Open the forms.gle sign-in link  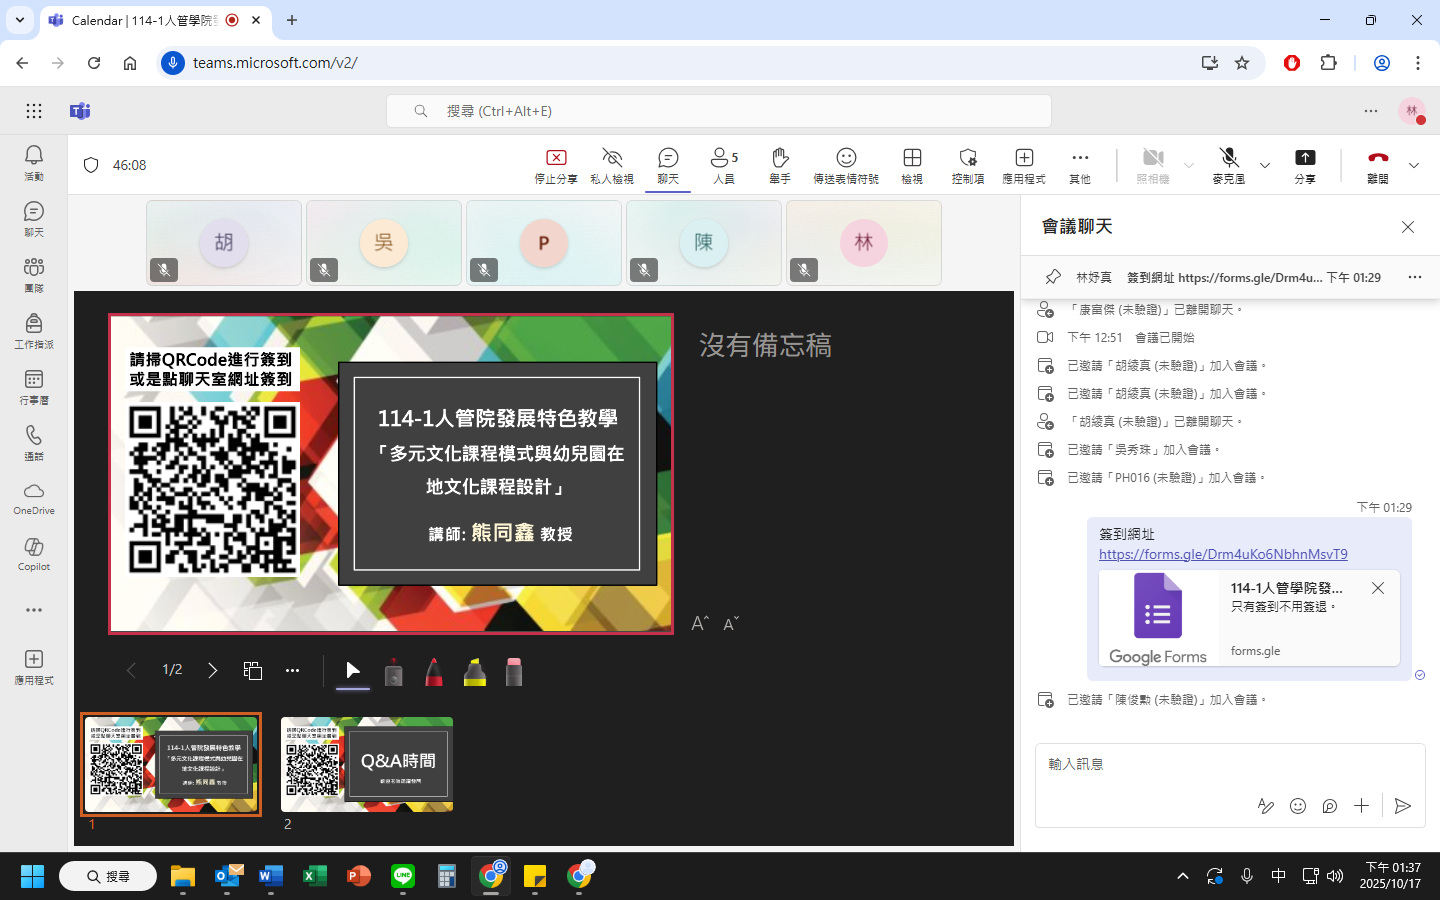point(1223,554)
